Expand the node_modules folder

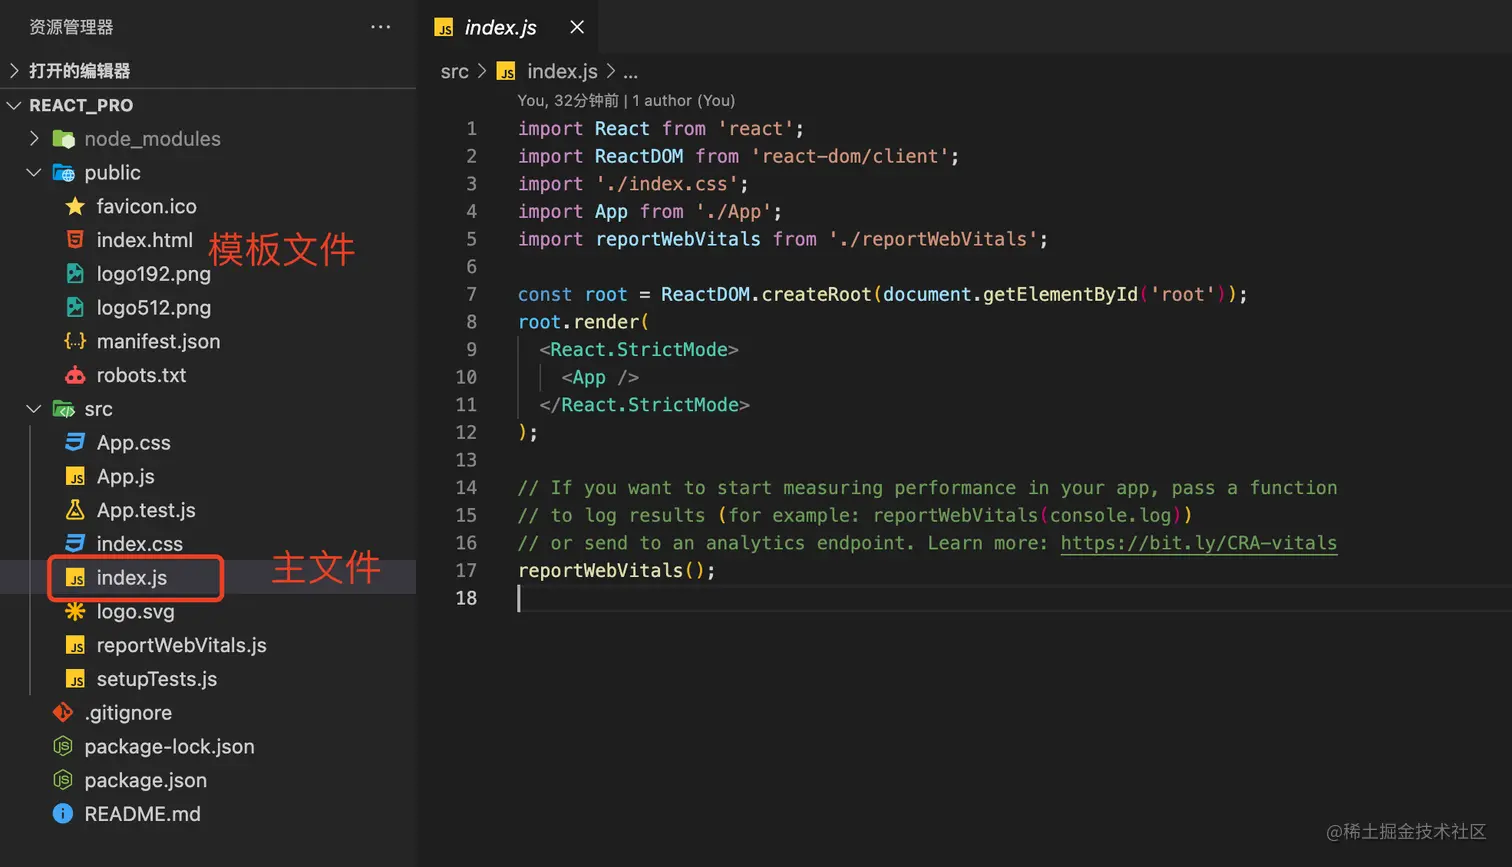(x=34, y=139)
